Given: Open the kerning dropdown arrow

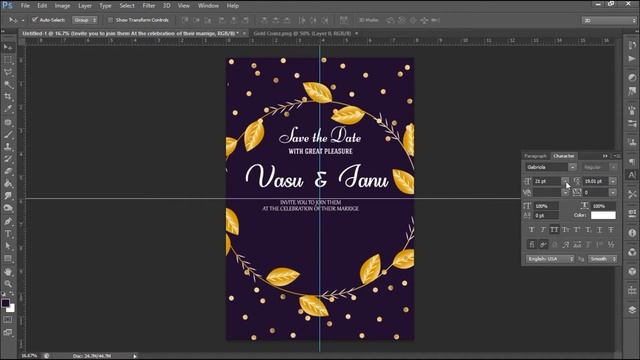Looking at the screenshot, I should point(565,192).
